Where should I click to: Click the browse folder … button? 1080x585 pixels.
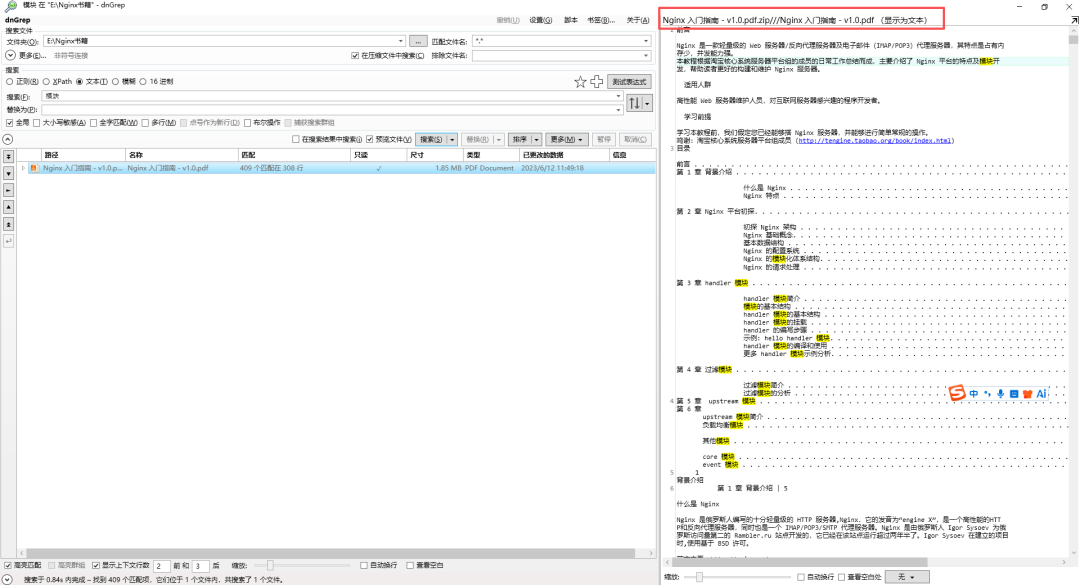[x=417, y=41]
